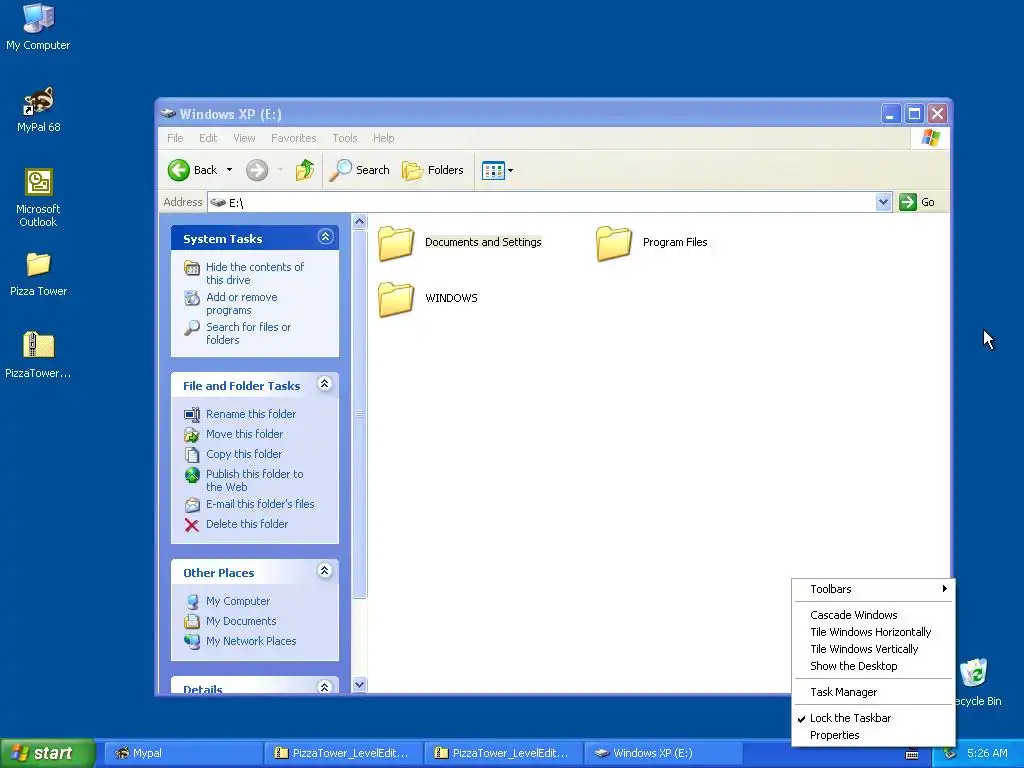Click the task pane scroll down arrow

tap(359, 685)
